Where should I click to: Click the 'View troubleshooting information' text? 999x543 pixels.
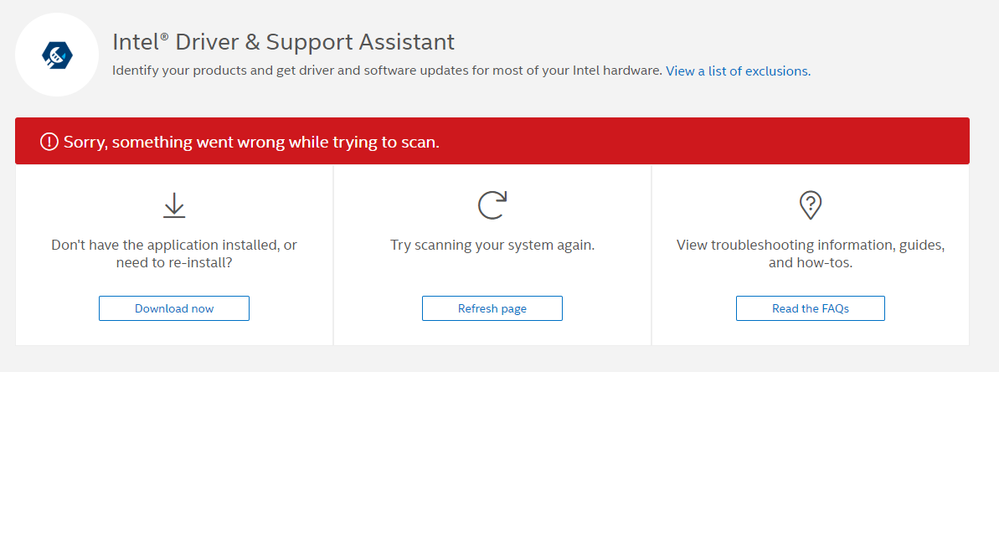810,254
